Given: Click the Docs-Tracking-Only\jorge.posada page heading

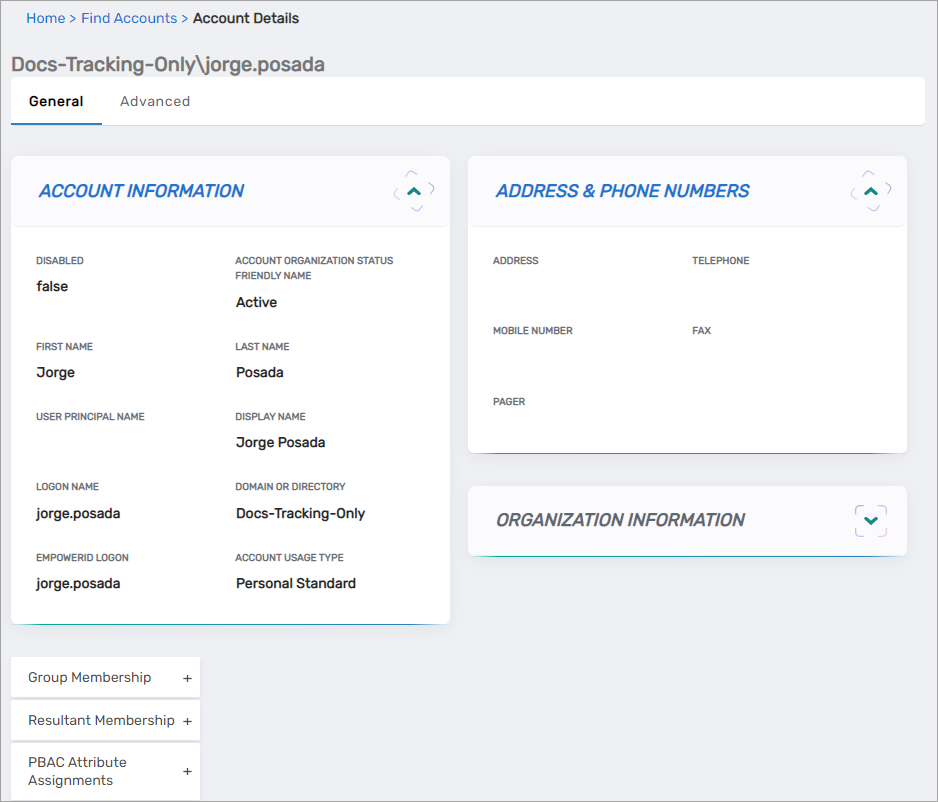Looking at the screenshot, I should pyautogui.click(x=167, y=64).
